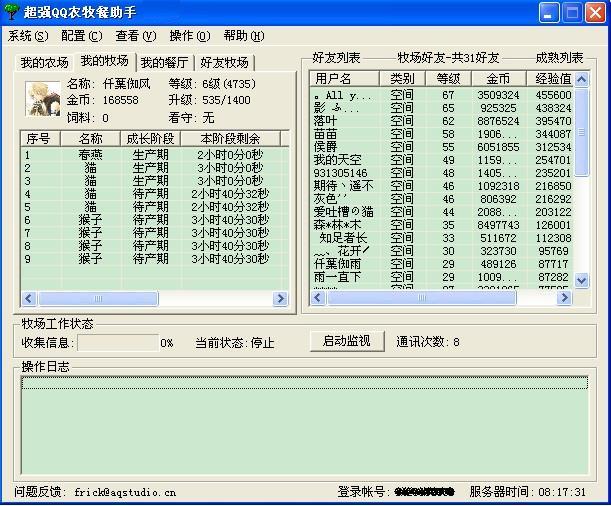Select friend 灰色'' in the list
Viewport: 611px width, 506px height.
(x=442, y=199)
